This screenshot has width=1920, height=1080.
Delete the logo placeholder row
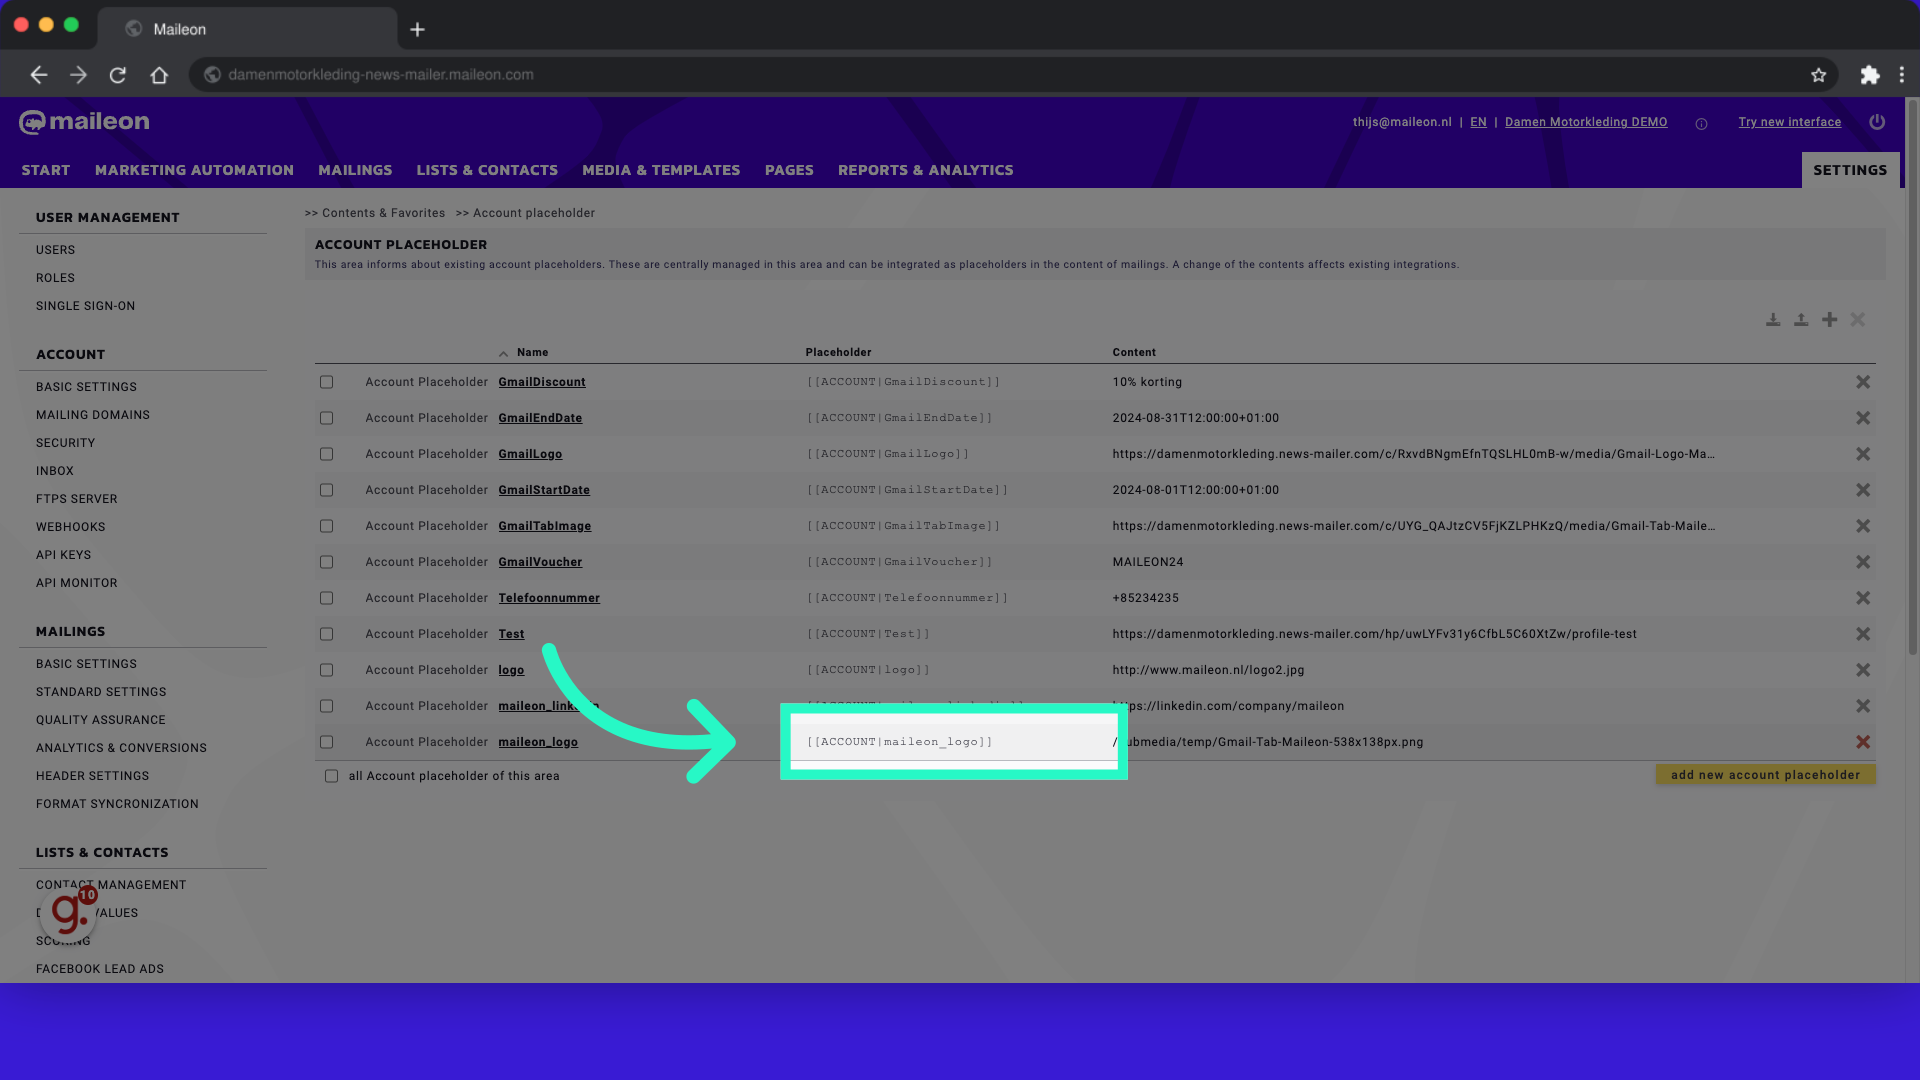[x=1862, y=670]
